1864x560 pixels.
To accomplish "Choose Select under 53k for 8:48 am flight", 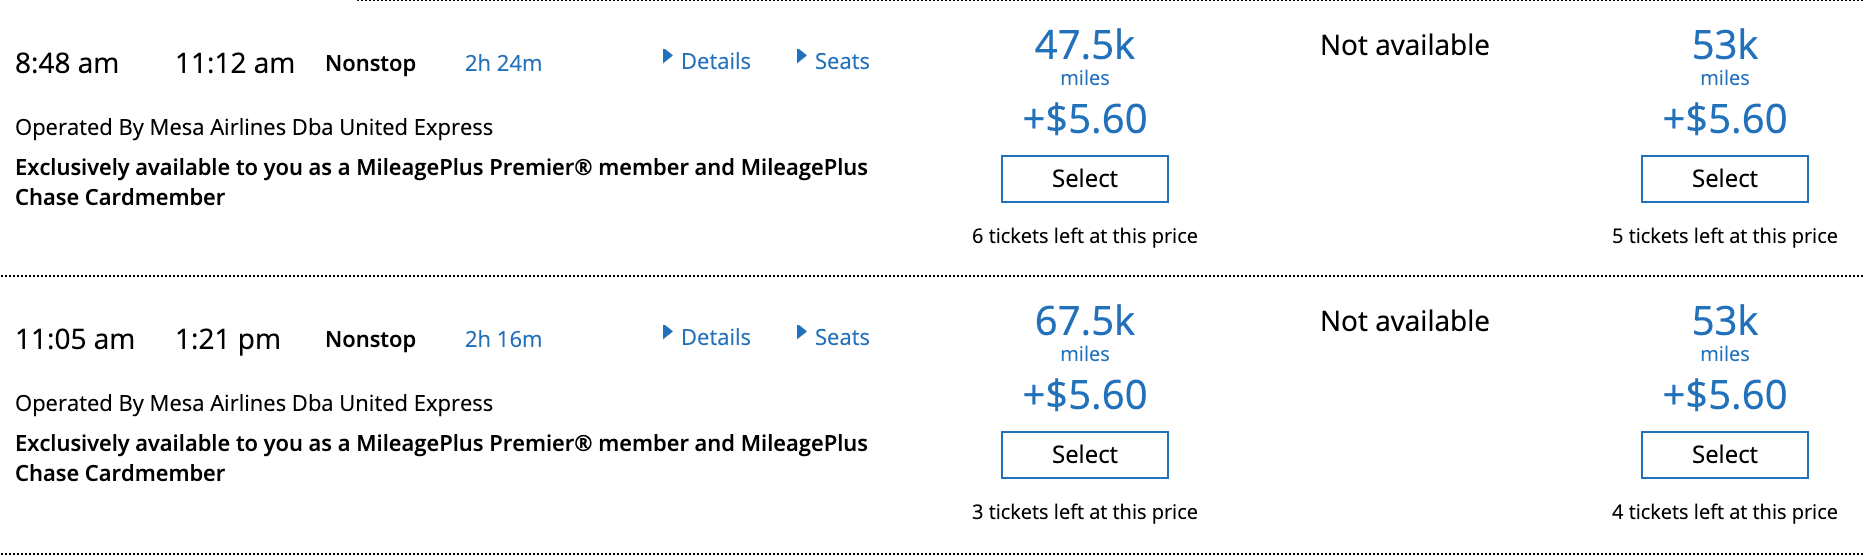I will pyautogui.click(x=1724, y=179).
